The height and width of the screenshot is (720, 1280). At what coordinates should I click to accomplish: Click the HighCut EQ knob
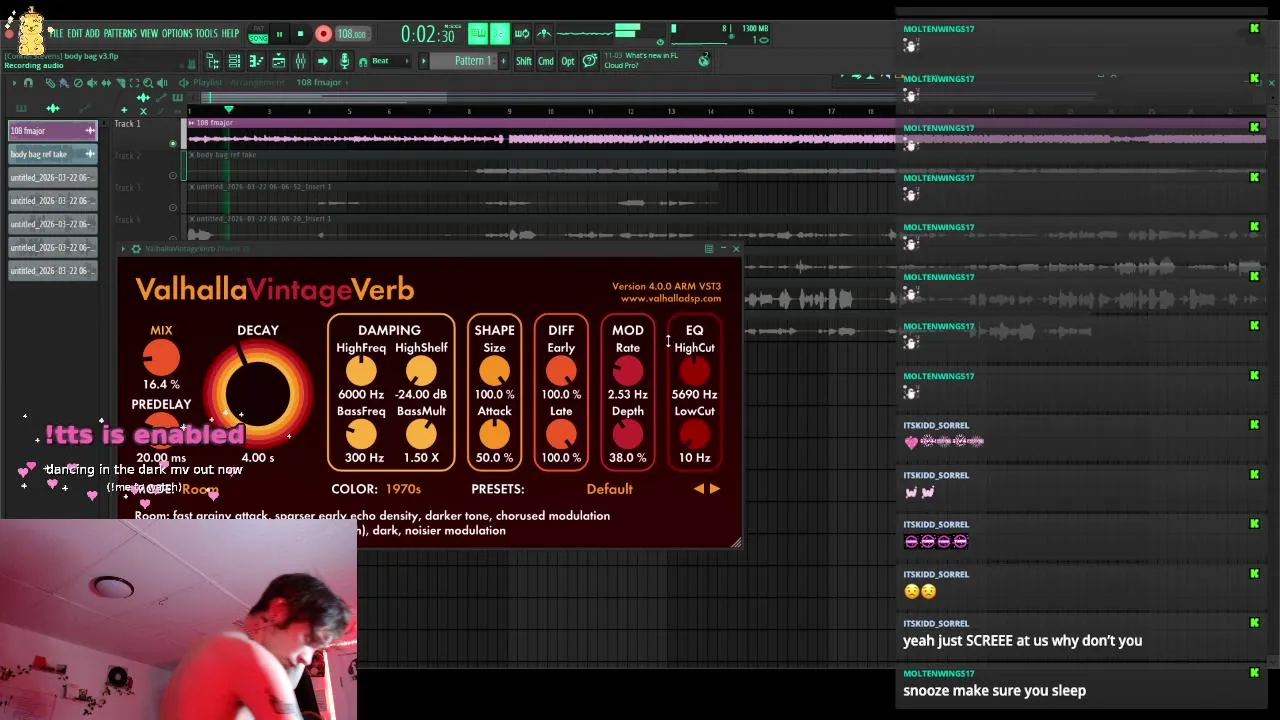pyautogui.click(x=694, y=371)
